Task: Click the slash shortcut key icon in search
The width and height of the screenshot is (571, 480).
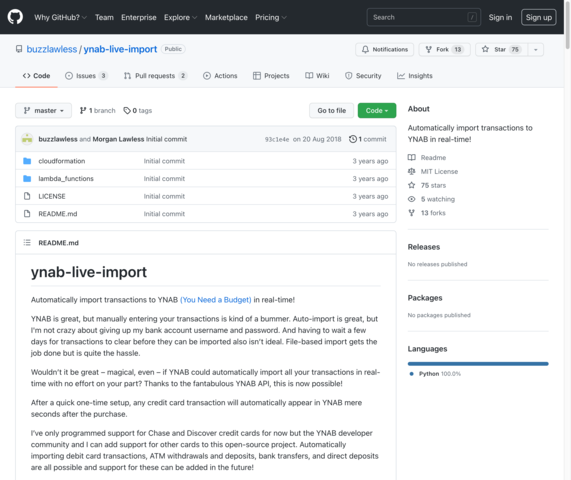Action: (472, 17)
